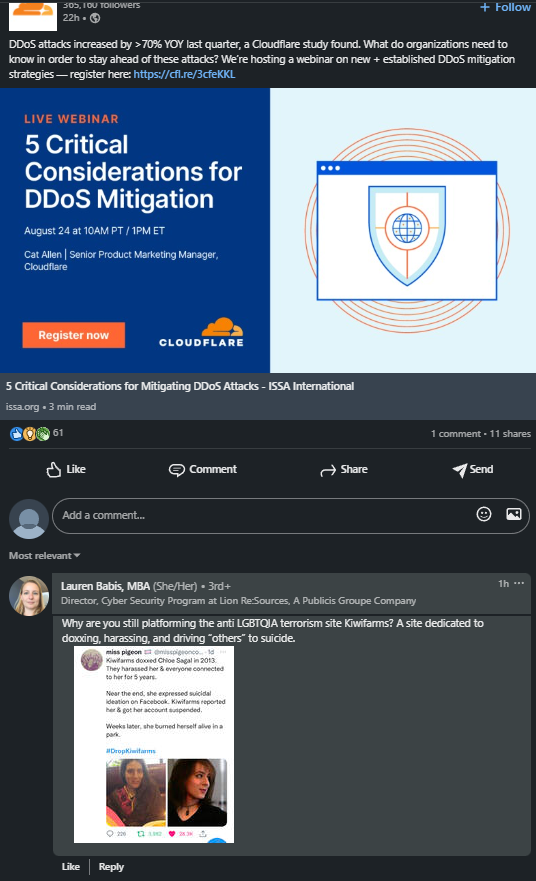Follow the Cloudflare page
The width and height of the screenshot is (536, 881).
tap(505, 7)
